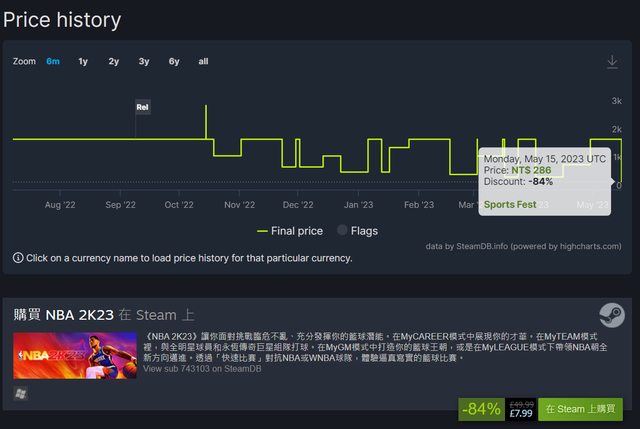Download the price chart via arrow icon

[x=612, y=62]
